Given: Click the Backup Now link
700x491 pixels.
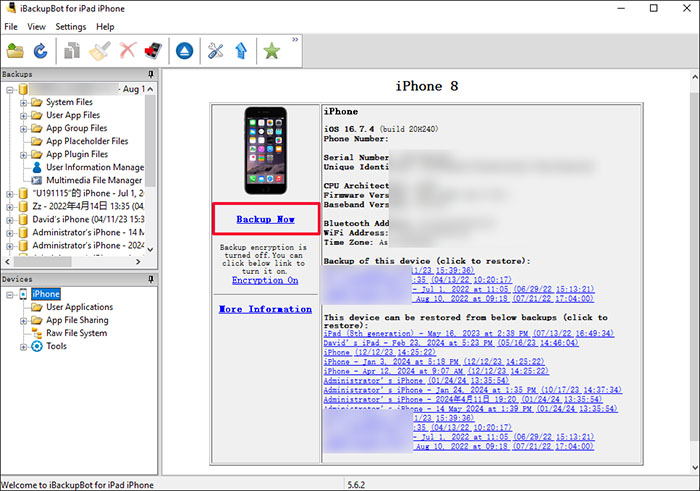Looking at the screenshot, I should [266, 219].
